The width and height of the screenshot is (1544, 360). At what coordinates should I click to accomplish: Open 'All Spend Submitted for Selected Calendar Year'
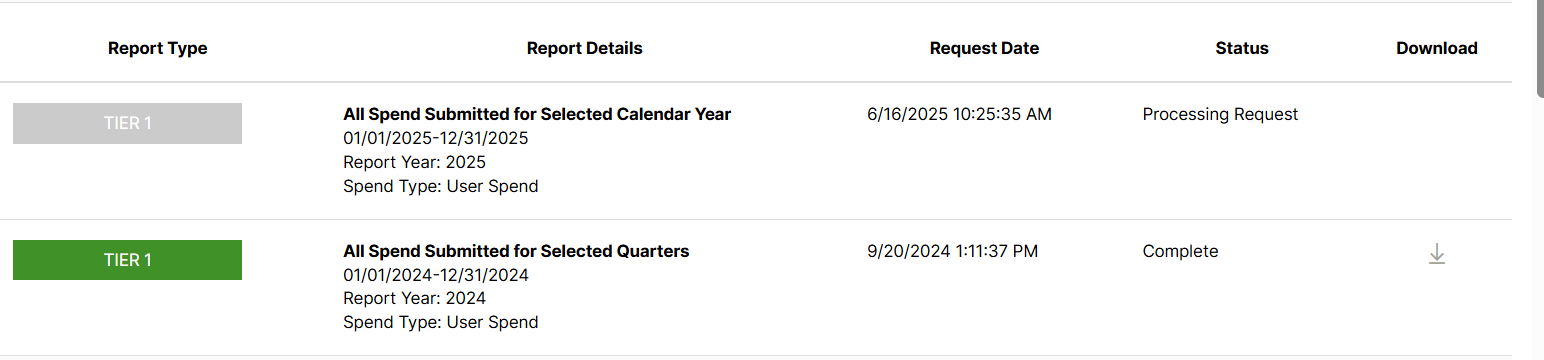click(537, 114)
